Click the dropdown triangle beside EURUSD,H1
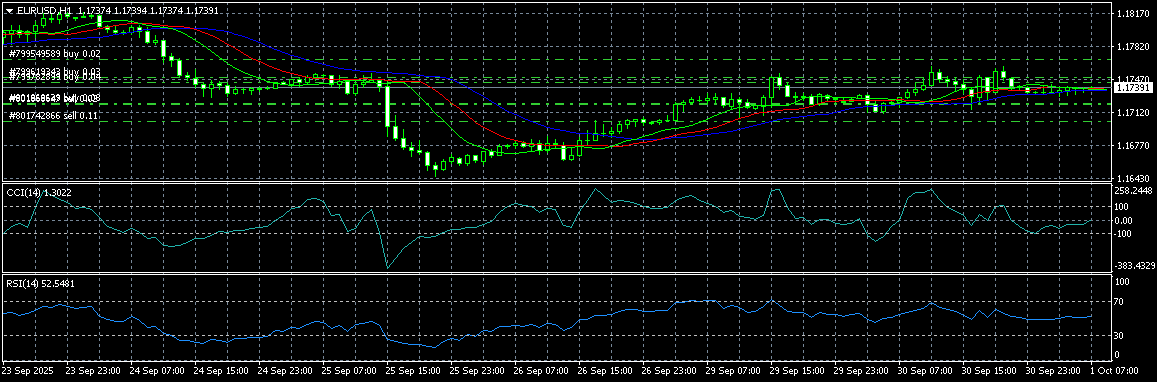 pos(10,10)
